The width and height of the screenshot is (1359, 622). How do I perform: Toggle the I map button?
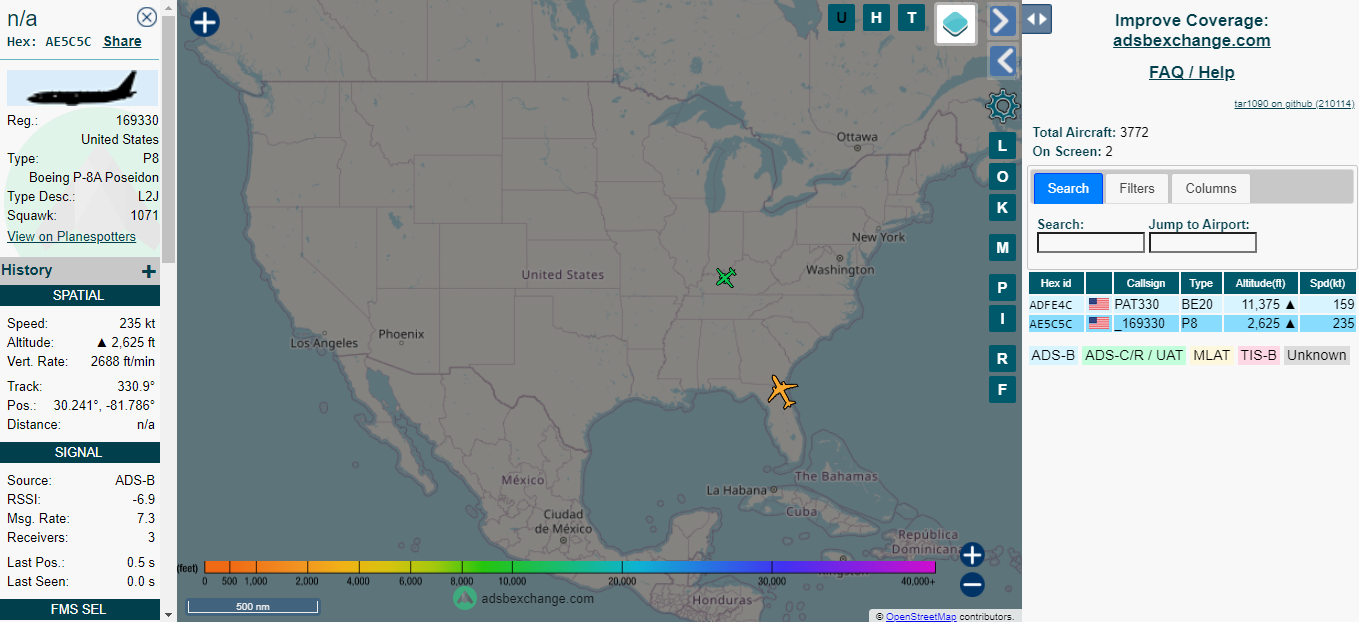coord(1003,318)
